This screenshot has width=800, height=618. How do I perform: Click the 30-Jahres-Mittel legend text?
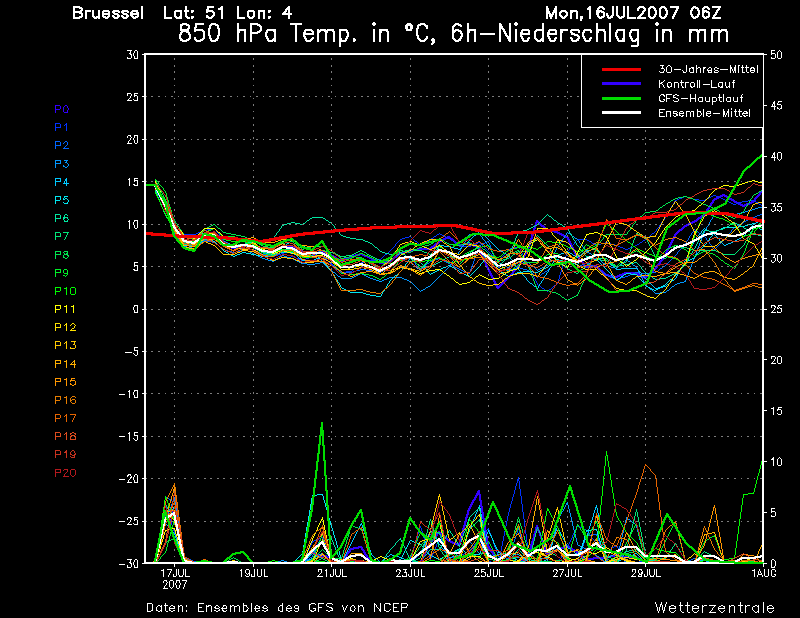click(708, 69)
